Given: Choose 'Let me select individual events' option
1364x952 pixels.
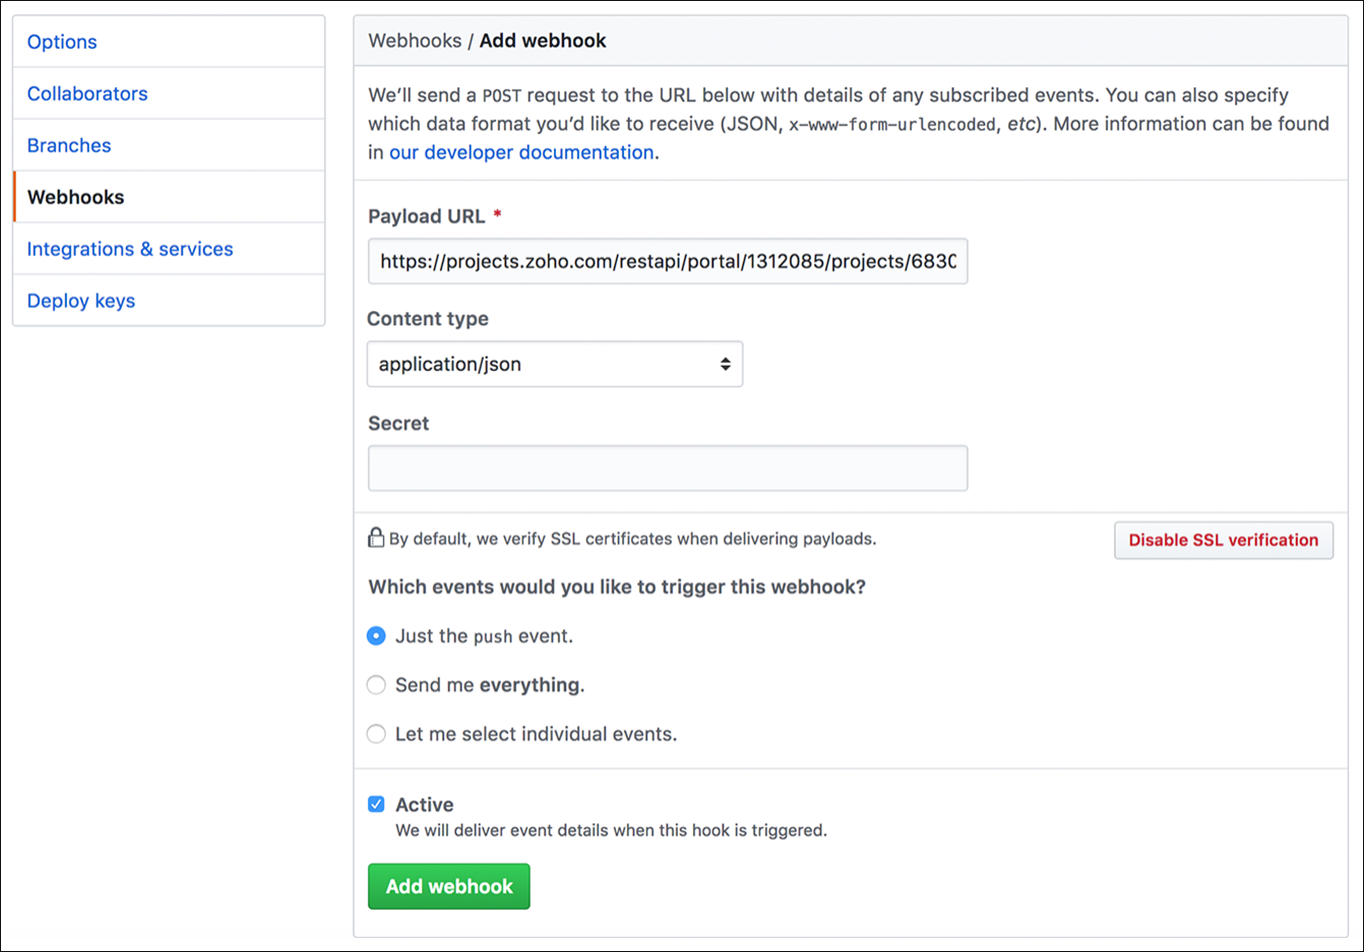Looking at the screenshot, I should pos(376,734).
